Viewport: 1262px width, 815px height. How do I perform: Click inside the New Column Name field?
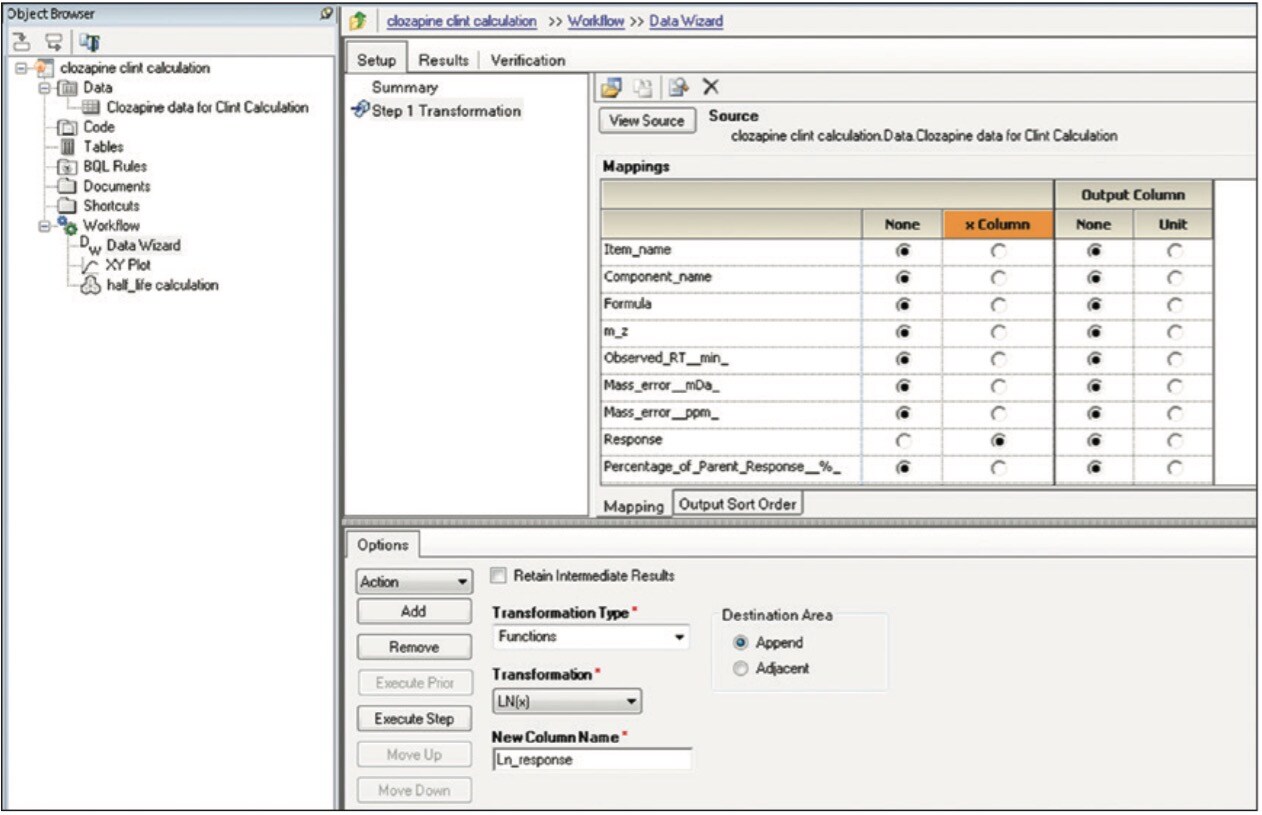tap(591, 760)
